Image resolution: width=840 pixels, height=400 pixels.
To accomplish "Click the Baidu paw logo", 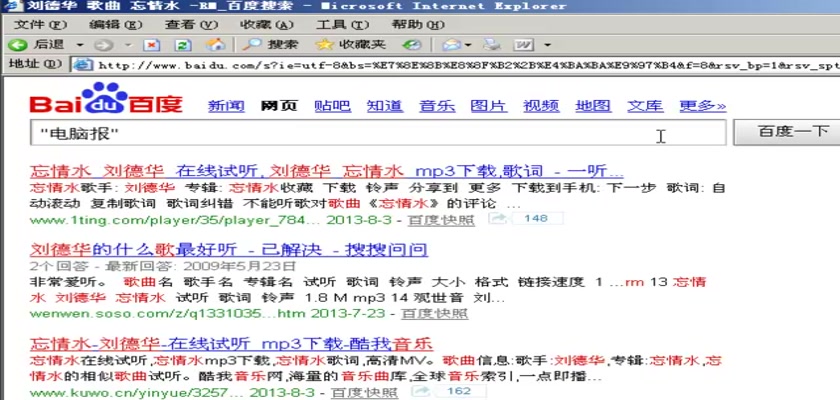I will [105, 97].
